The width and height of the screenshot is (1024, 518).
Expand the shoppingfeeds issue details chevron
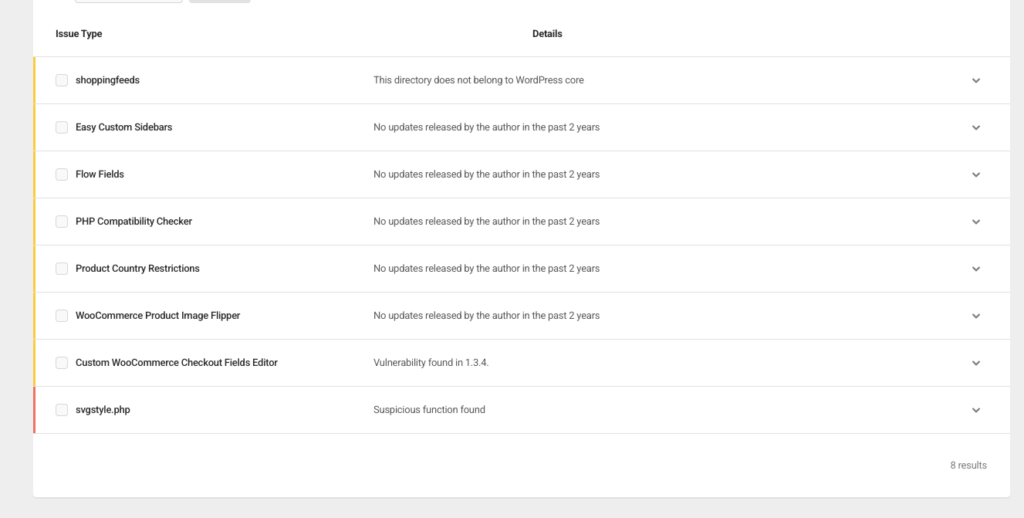976,81
